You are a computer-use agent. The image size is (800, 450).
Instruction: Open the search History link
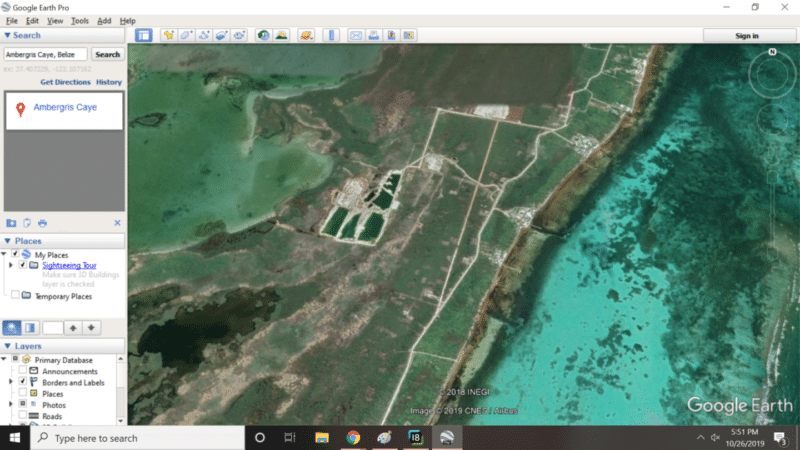coord(109,82)
